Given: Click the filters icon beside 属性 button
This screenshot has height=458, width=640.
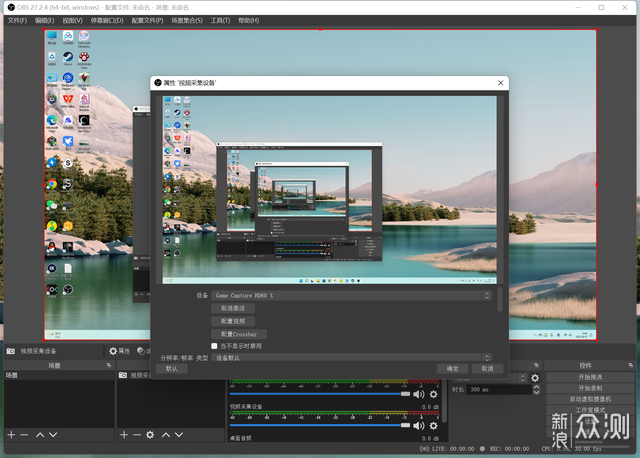Looking at the screenshot, I should coord(141,351).
